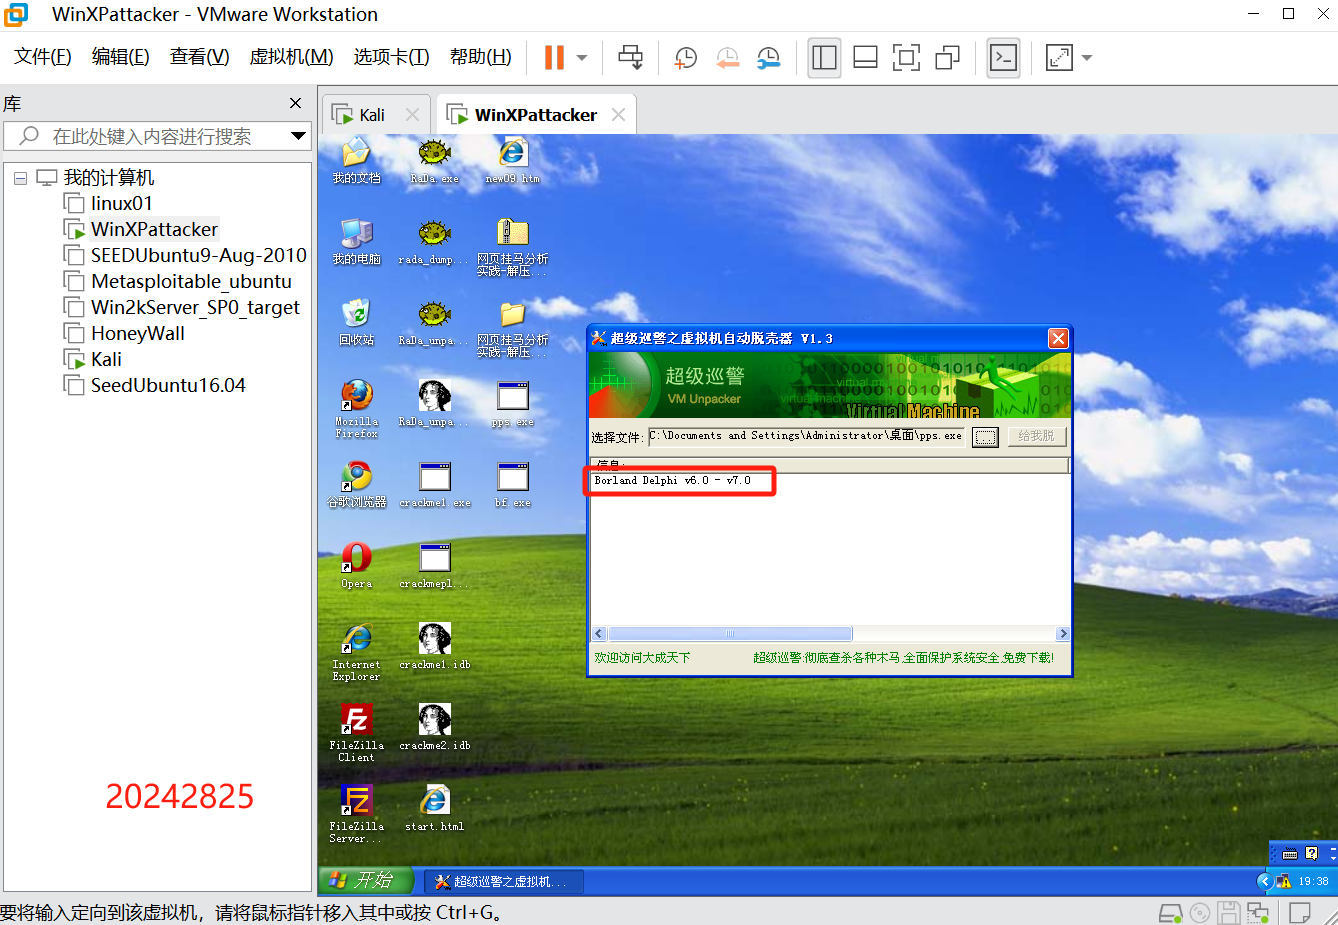Click the FileZilla Server desktop shortcut

(x=356, y=814)
